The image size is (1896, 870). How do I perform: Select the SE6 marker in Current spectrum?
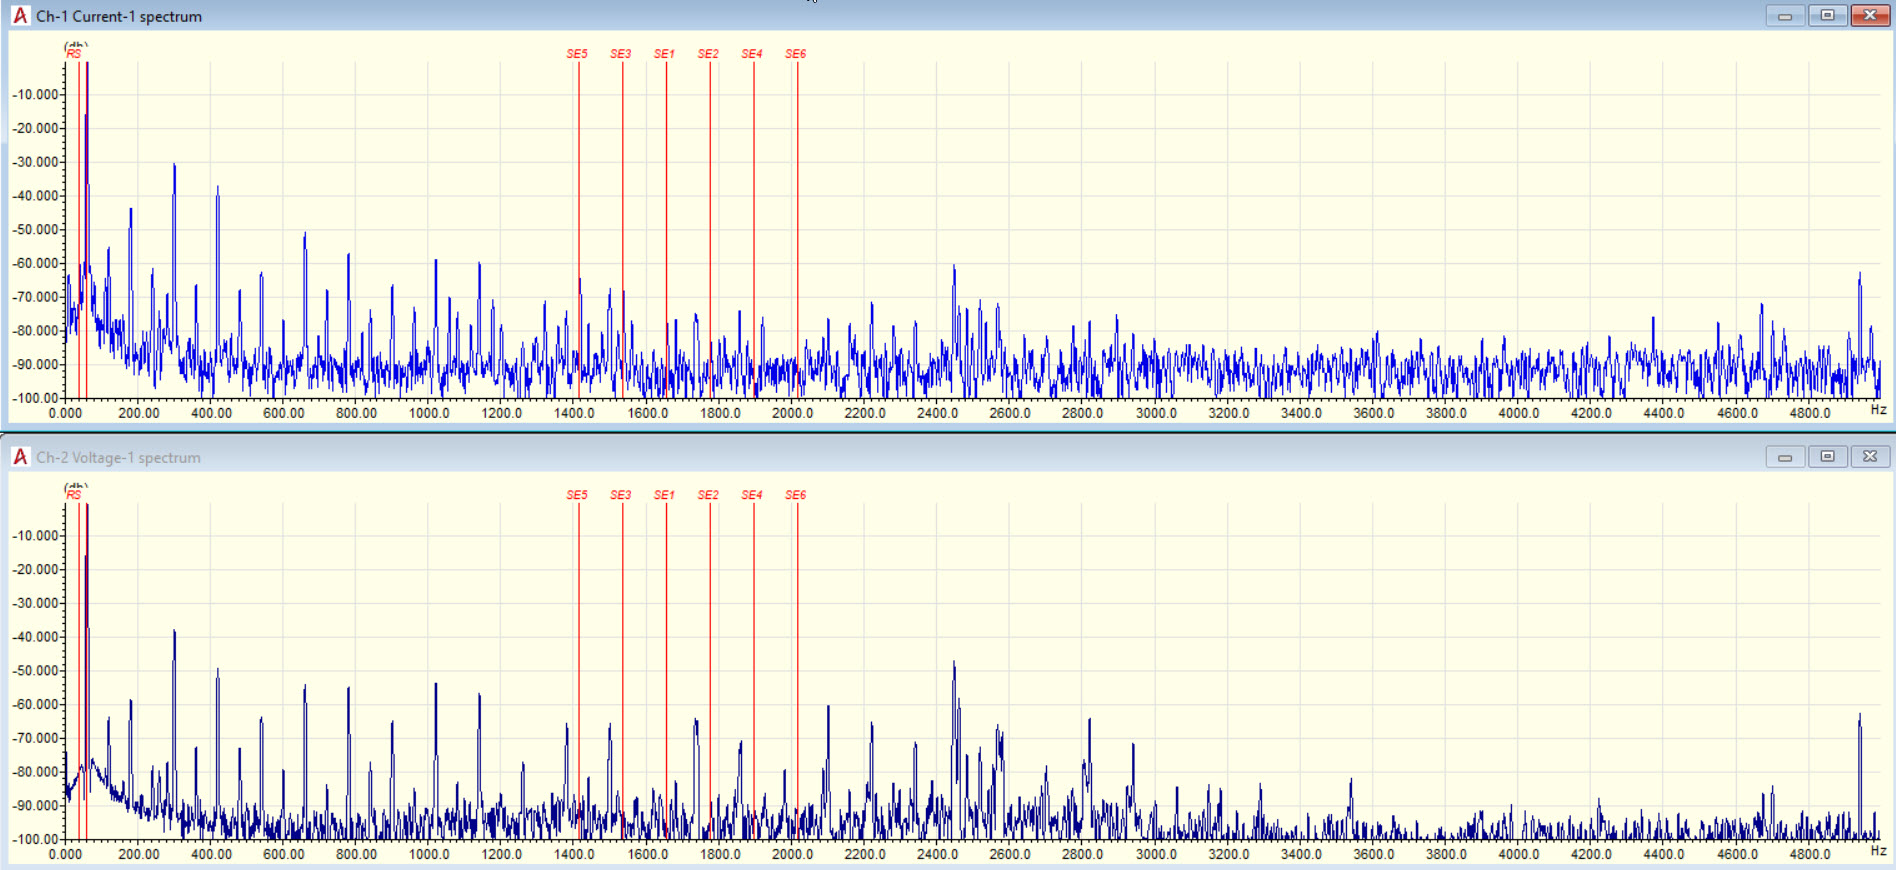pos(796,54)
